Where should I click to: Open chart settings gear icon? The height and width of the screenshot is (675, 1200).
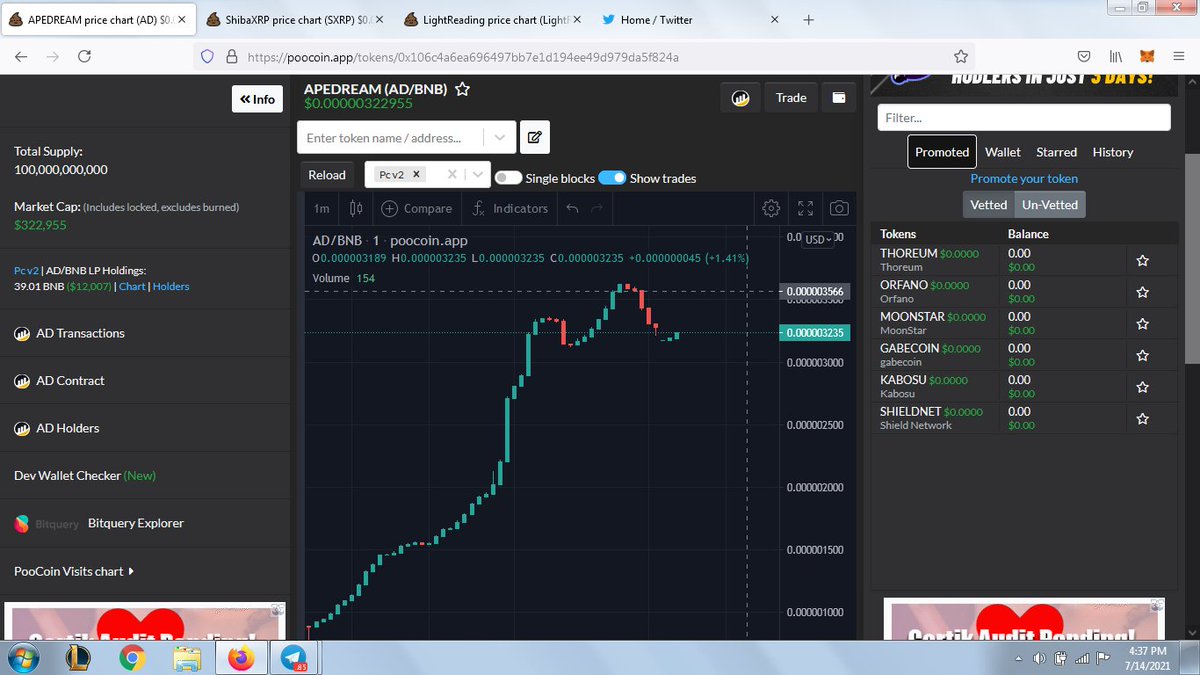pyautogui.click(x=771, y=208)
